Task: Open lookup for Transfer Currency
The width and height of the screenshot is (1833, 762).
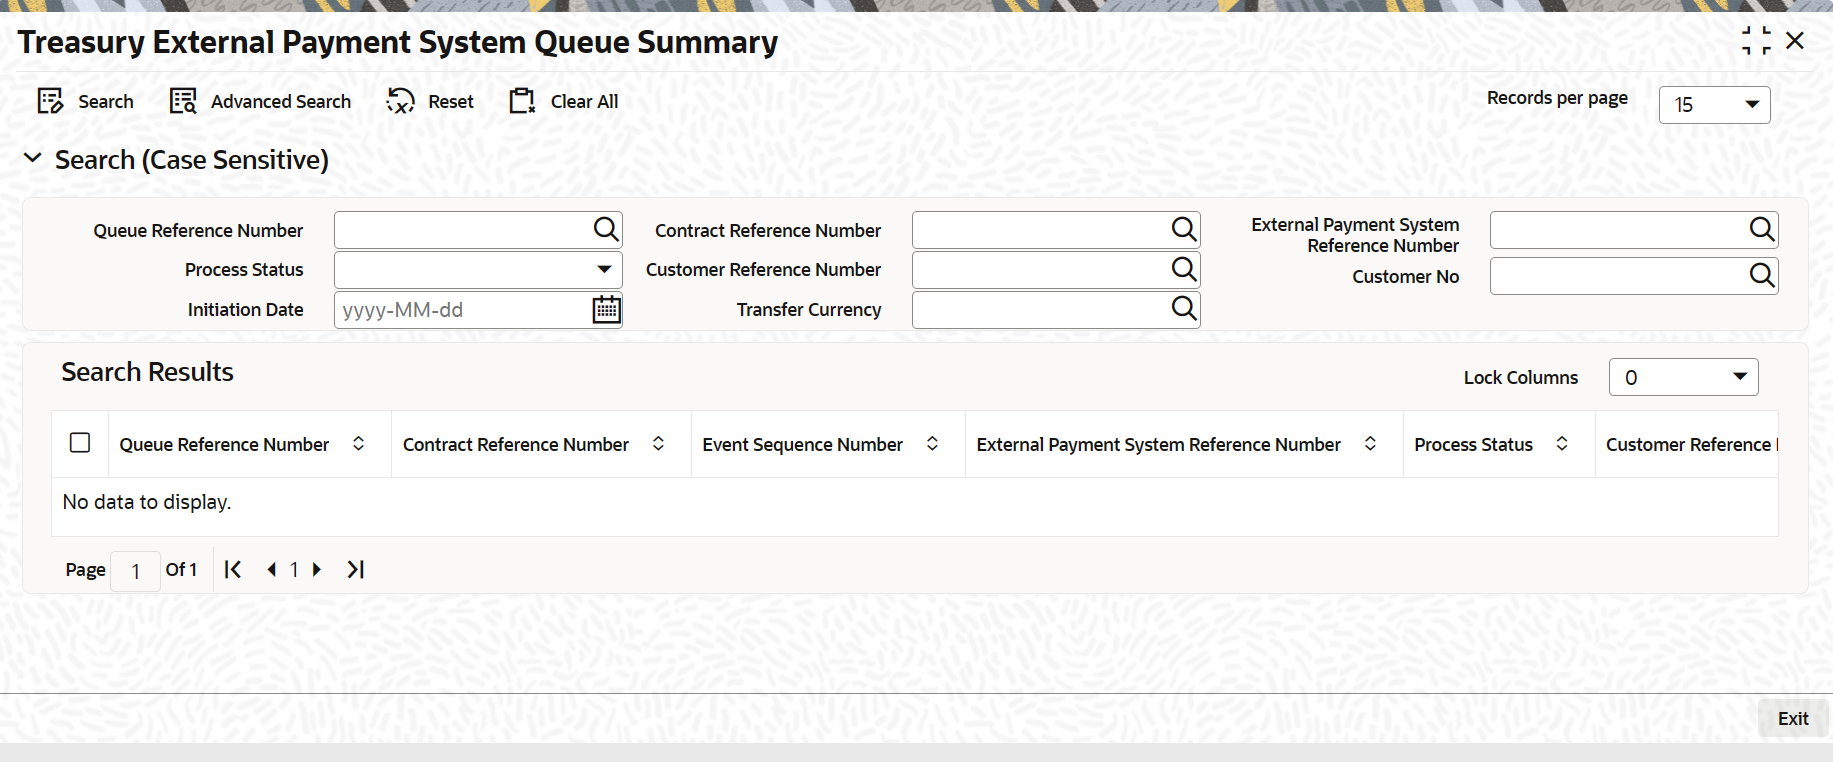Action: (x=1184, y=309)
